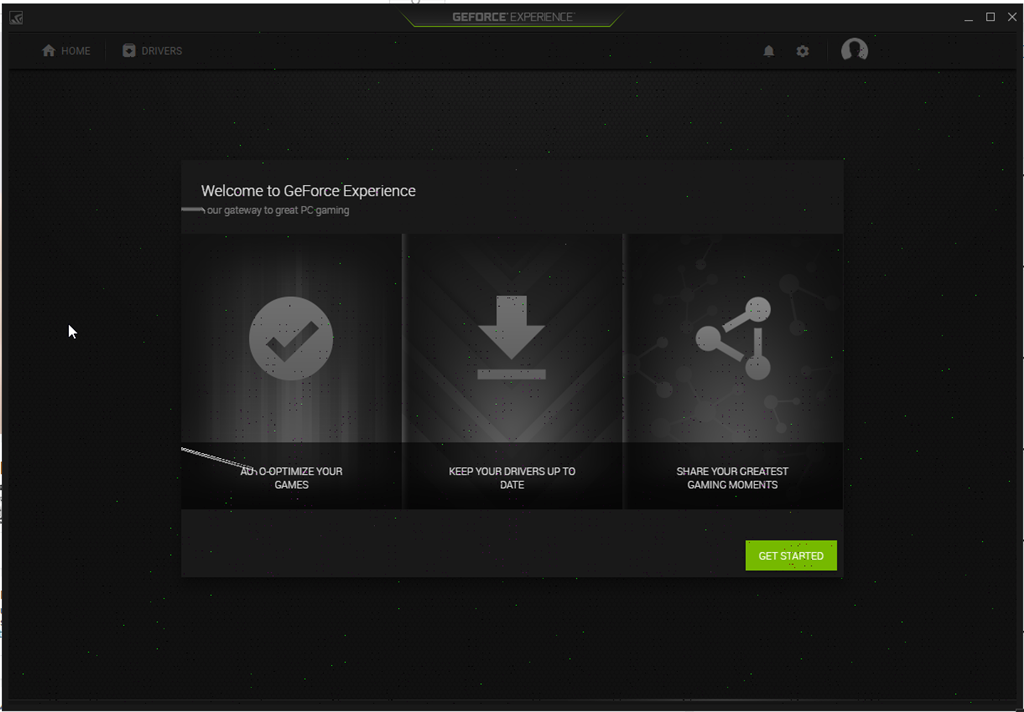Image resolution: width=1024 pixels, height=712 pixels.
Task: Open GeForce Experience settings gear
Action: pos(802,50)
